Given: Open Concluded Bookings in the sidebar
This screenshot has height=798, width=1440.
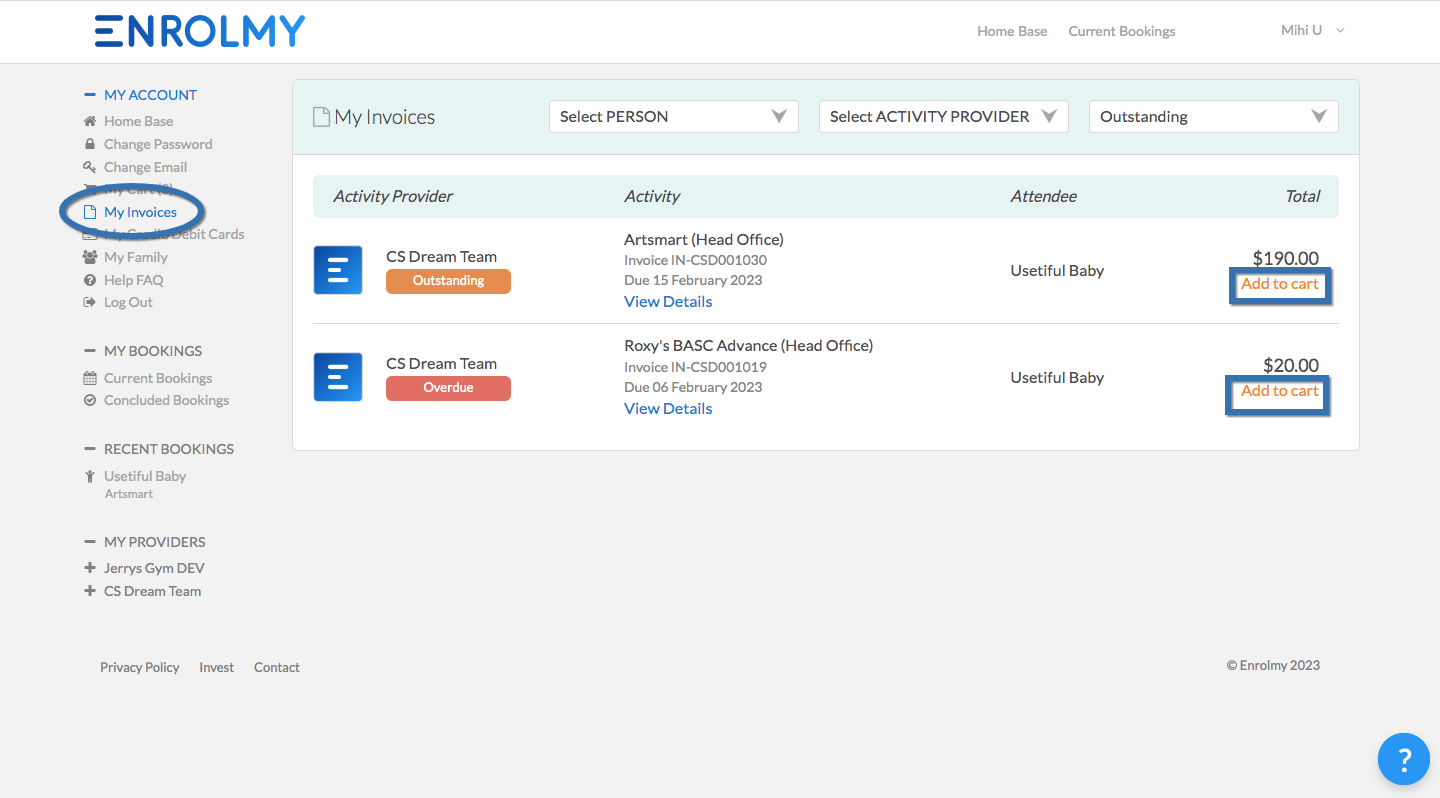Looking at the screenshot, I should 166,400.
